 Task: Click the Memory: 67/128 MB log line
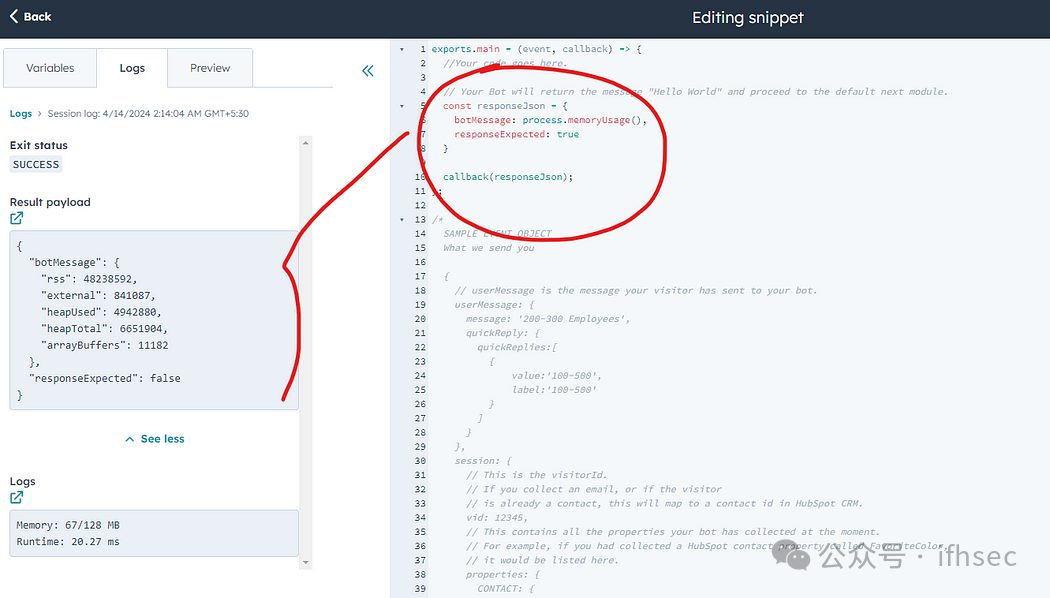click(x=68, y=525)
